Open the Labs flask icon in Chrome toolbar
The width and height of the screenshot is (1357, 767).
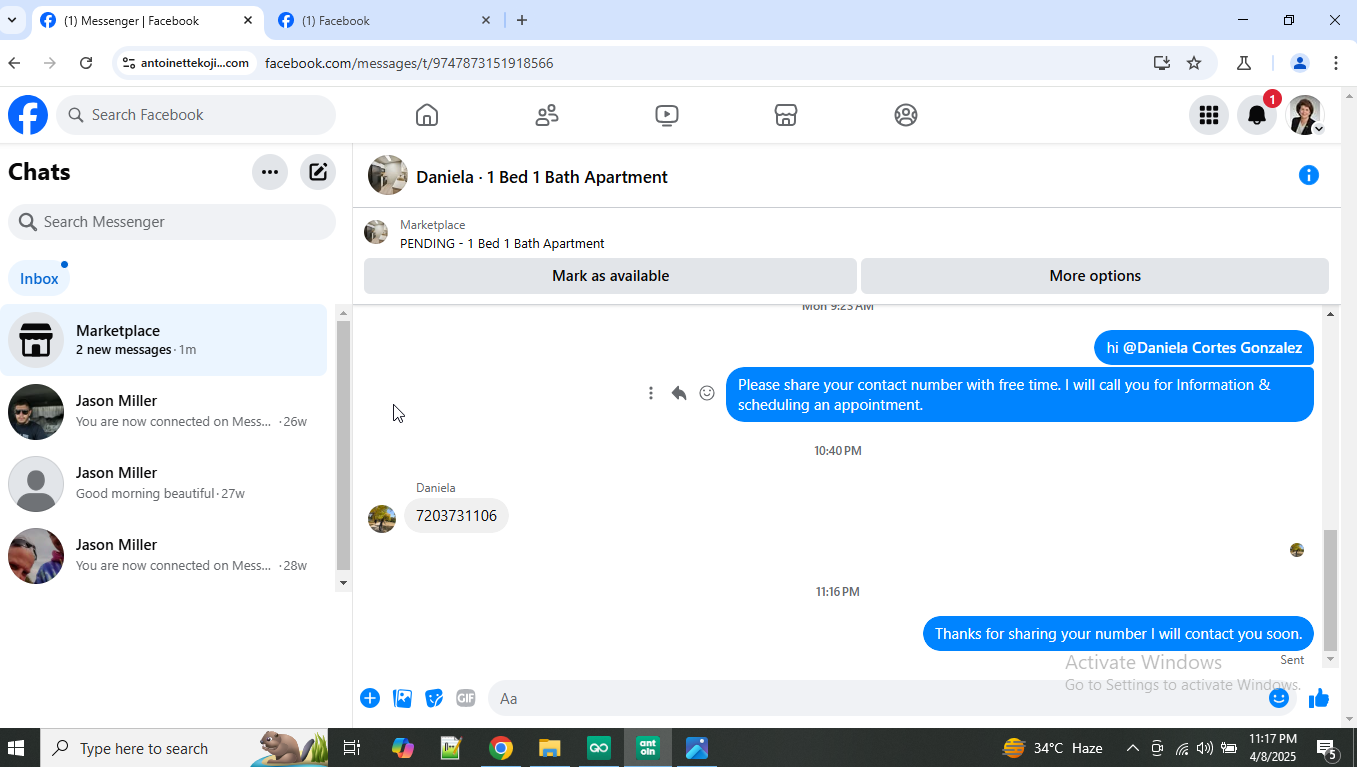[x=1244, y=63]
